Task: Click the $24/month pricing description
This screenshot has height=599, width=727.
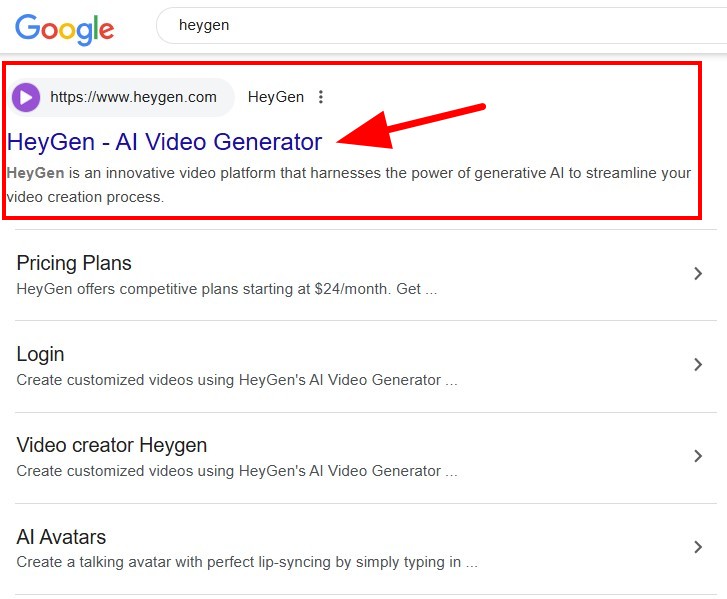Action: (x=227, y=289)
